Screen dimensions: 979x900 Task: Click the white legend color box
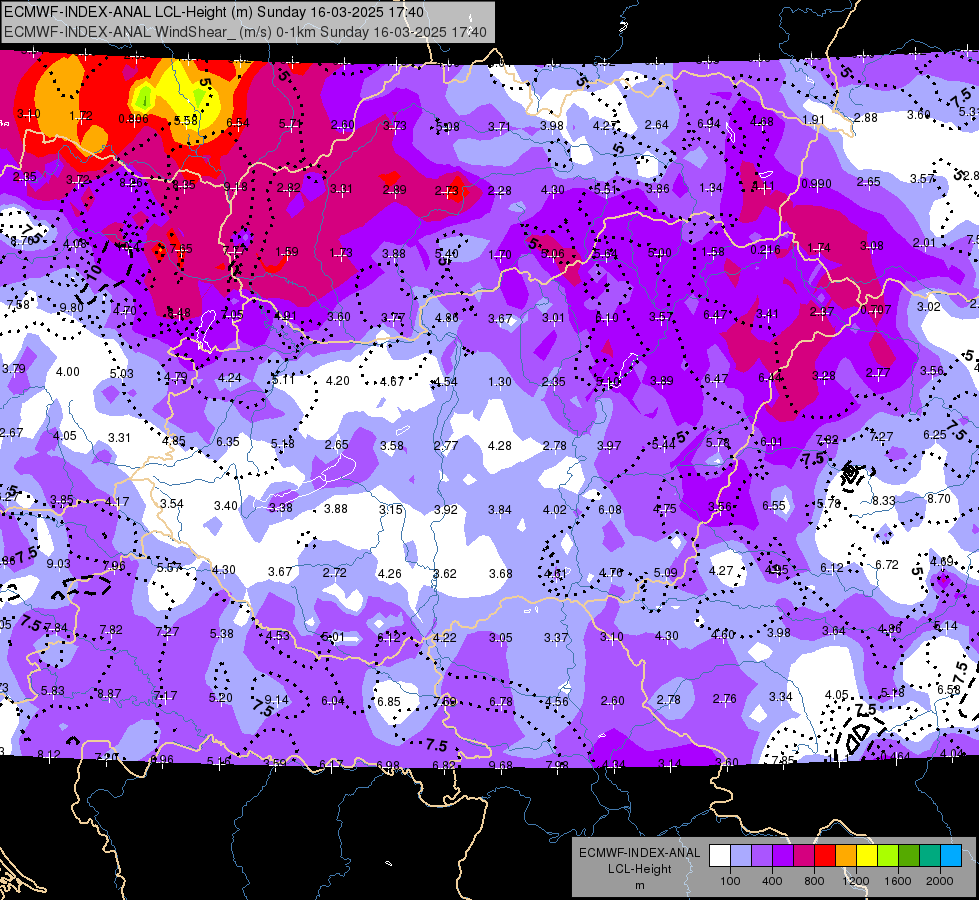720,856
